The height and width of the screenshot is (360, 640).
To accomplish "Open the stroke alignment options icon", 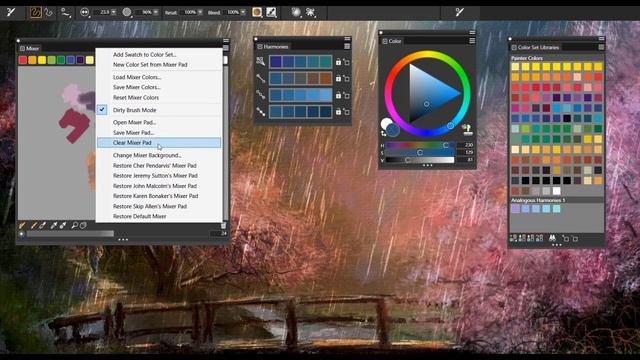I will 65,12.
